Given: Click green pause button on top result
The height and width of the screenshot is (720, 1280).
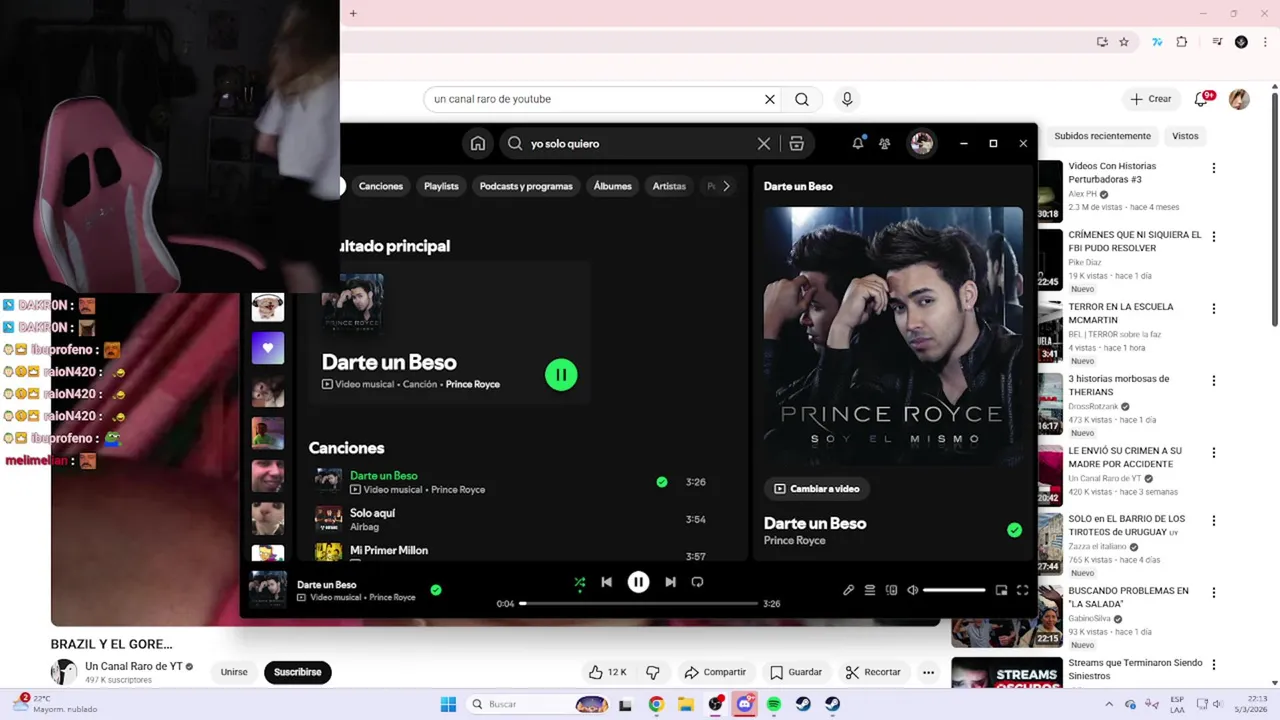Looking at the screenshot, I should (561, 374).
